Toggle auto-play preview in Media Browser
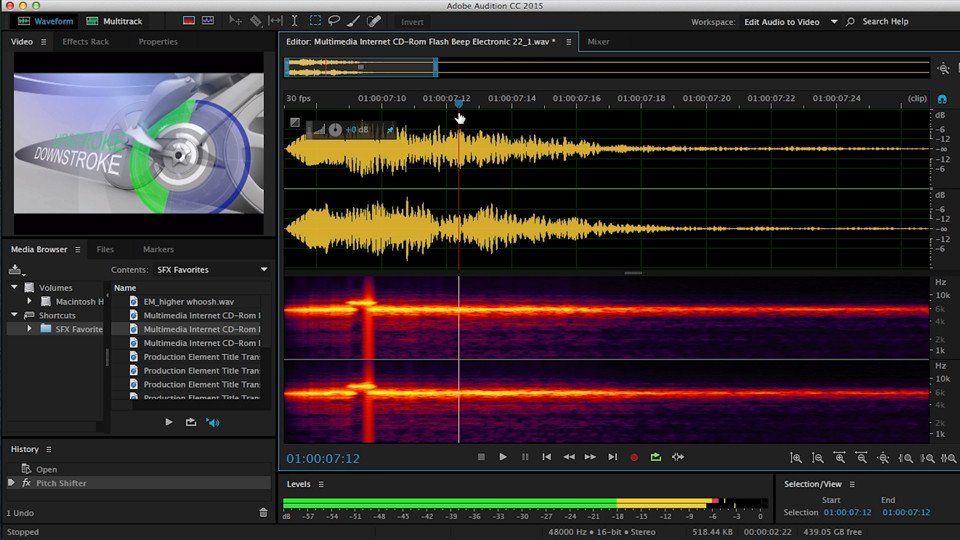This screenshot has width=960, height=540. coord(212,422)
